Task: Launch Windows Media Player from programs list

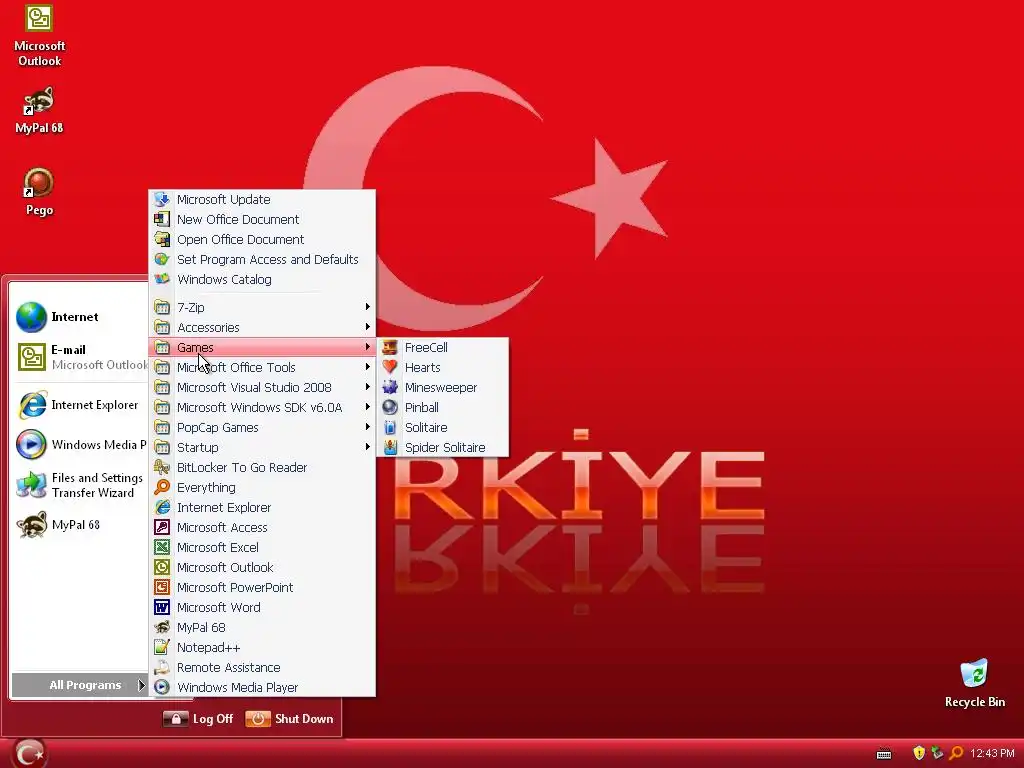Action: pyautogui.click(x=262, y=688)
